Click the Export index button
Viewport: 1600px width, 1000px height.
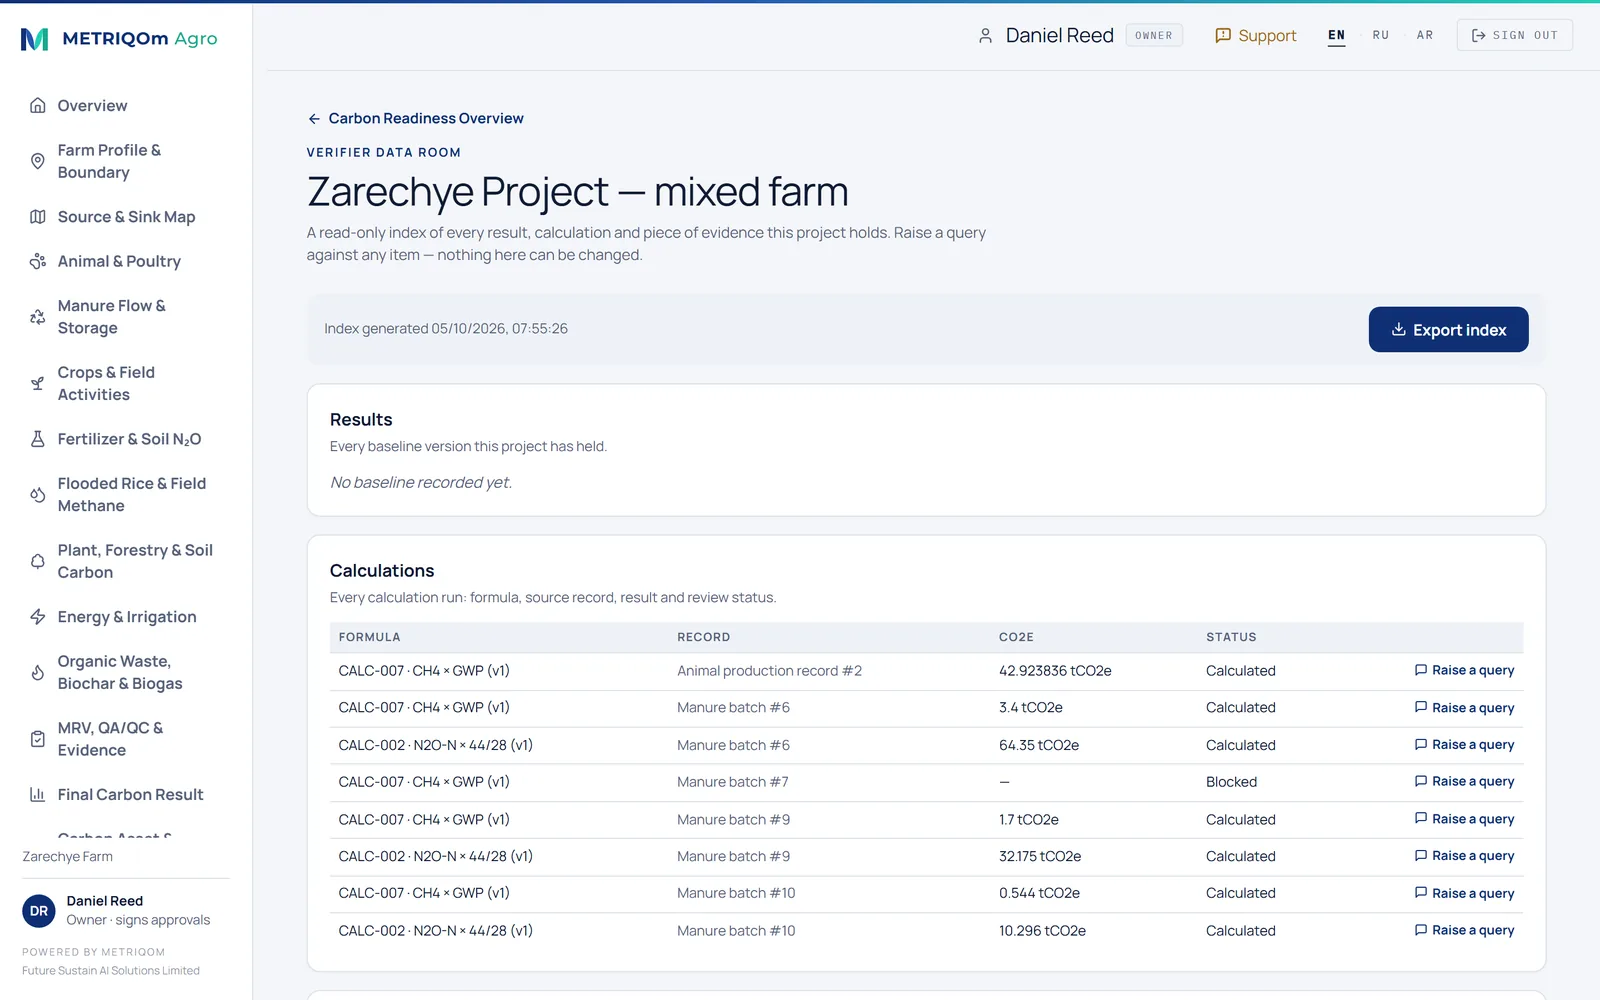click(1448, 330)
